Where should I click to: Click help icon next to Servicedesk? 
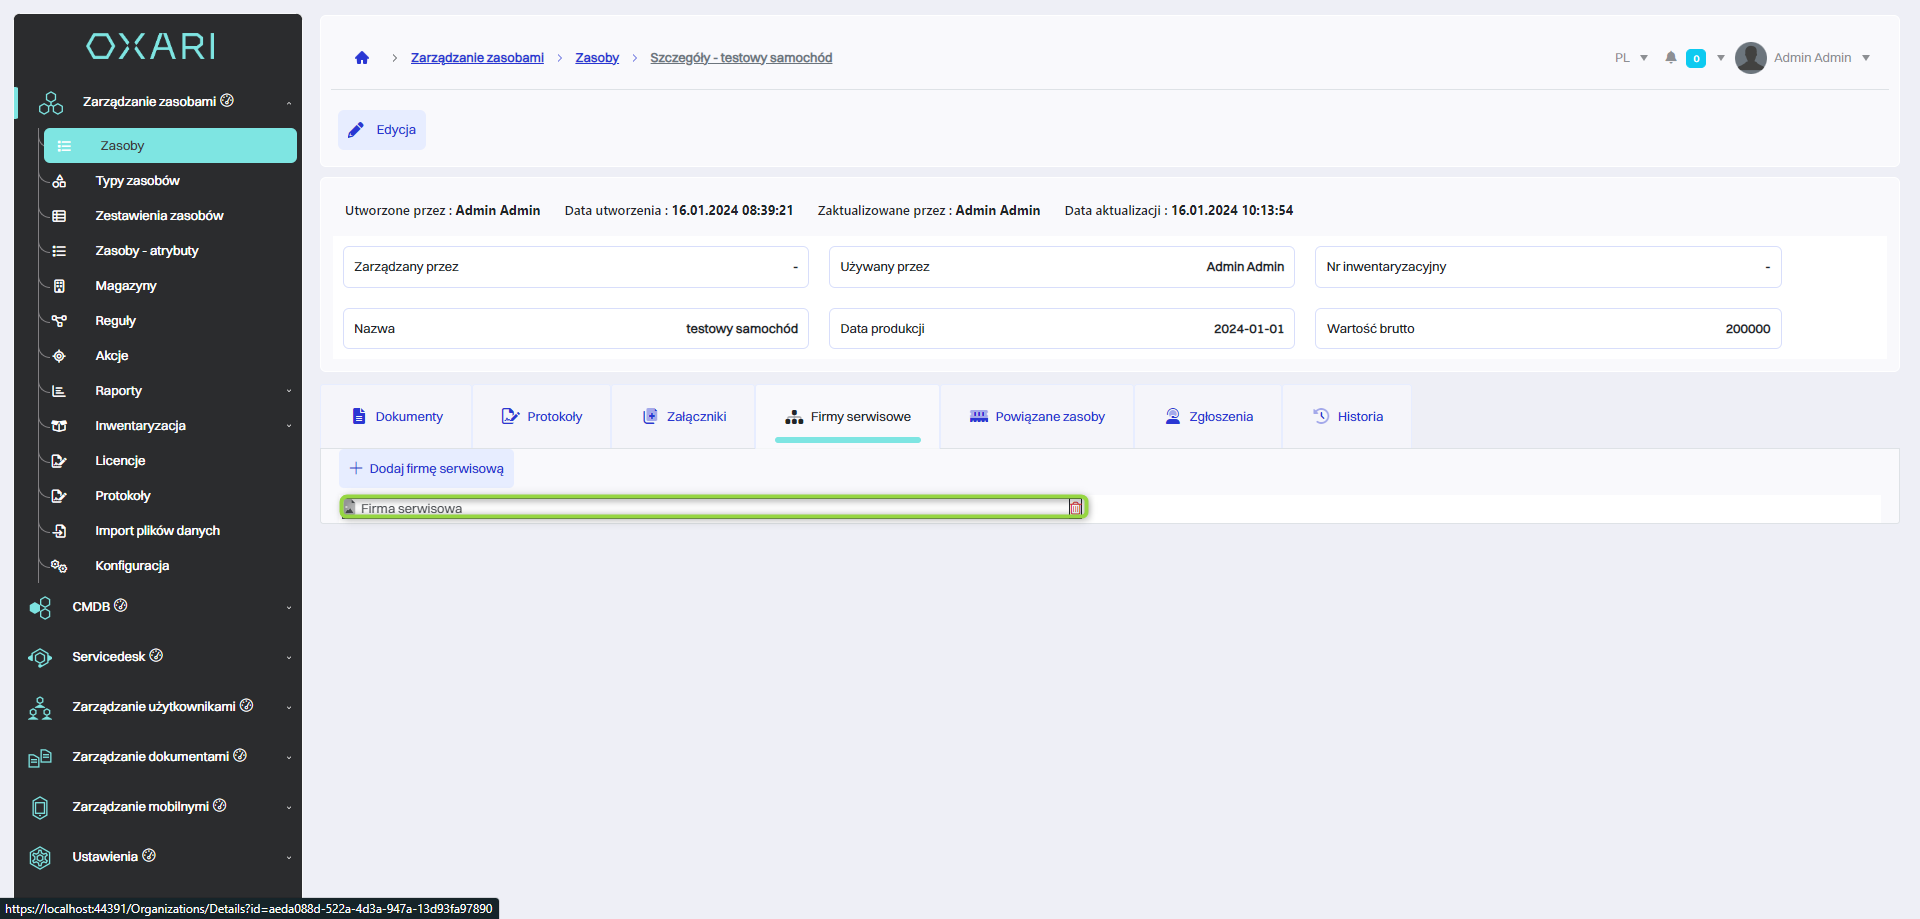[156, 656]
